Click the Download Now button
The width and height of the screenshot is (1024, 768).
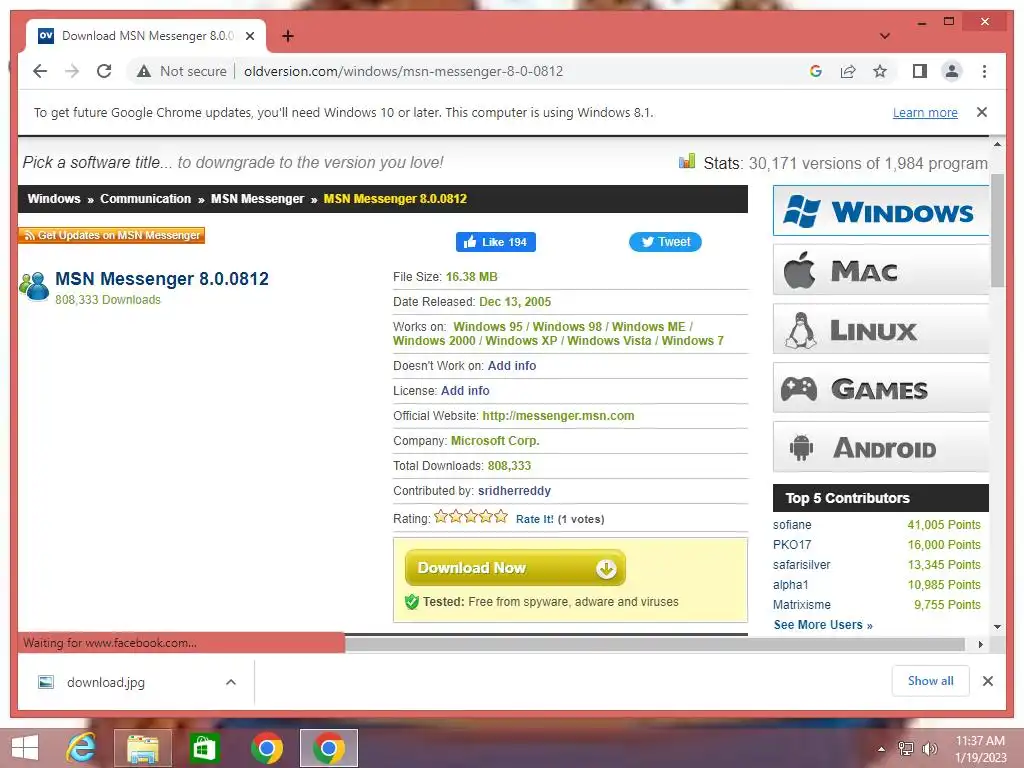click(x=515, y=568)
